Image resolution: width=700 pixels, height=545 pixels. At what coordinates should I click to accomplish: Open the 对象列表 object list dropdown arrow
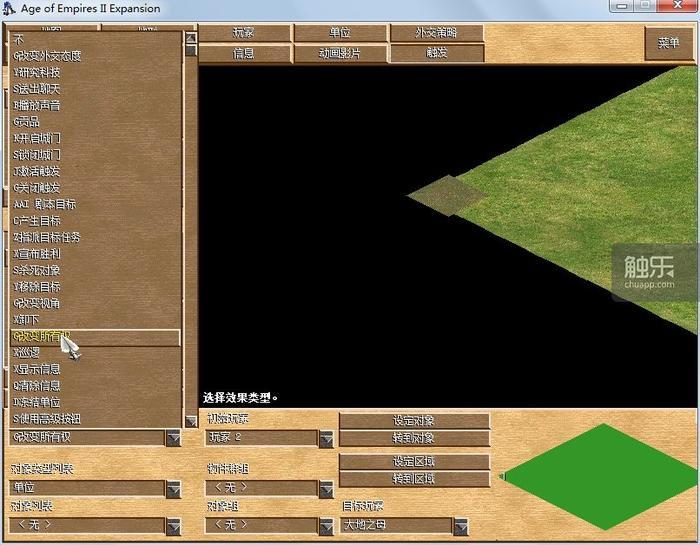[x=174, y=525]
